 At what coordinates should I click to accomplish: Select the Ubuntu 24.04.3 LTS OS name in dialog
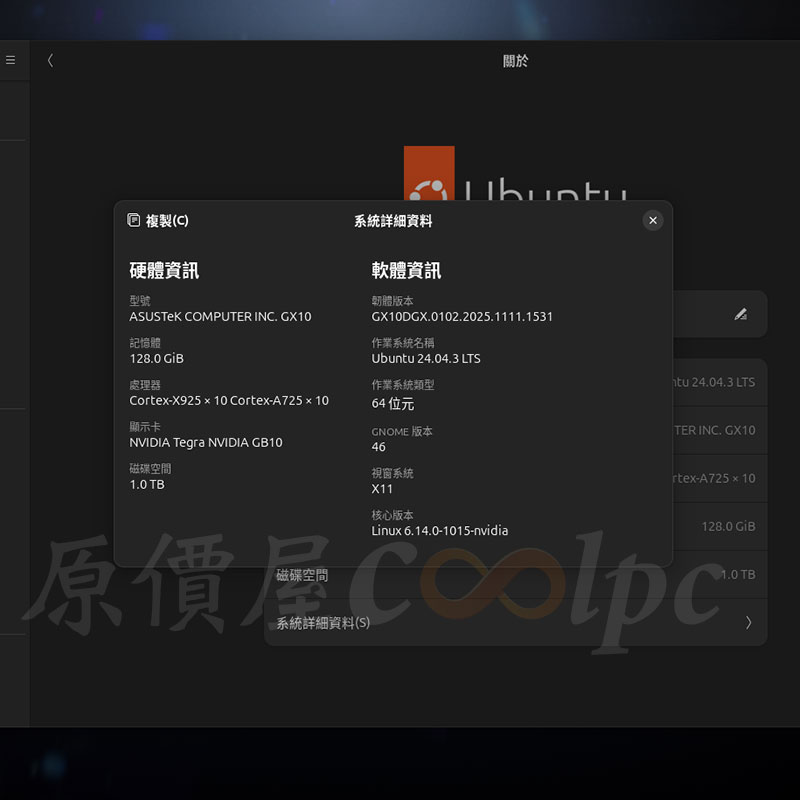[426, 358]
